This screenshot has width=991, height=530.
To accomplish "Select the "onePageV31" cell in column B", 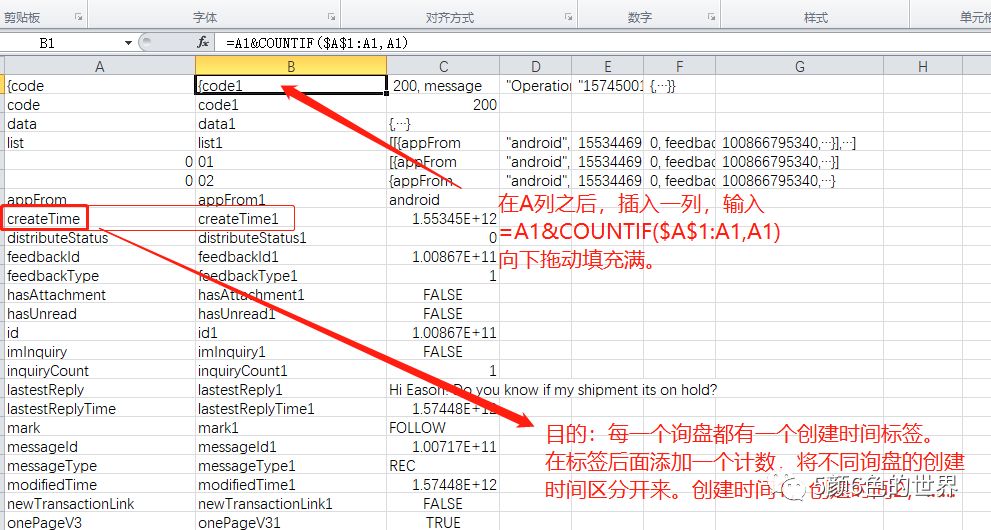I will coord(291,521).
